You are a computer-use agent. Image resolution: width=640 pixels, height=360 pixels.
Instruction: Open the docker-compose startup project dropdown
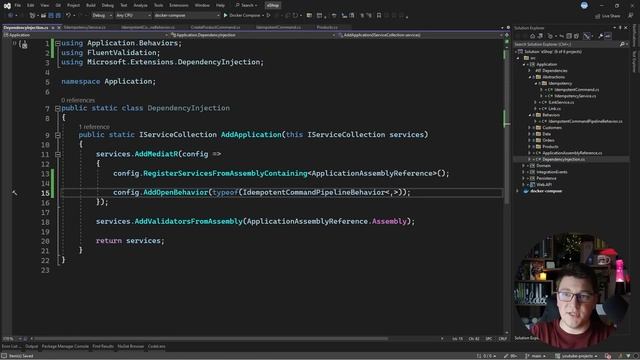click(187, 16)
